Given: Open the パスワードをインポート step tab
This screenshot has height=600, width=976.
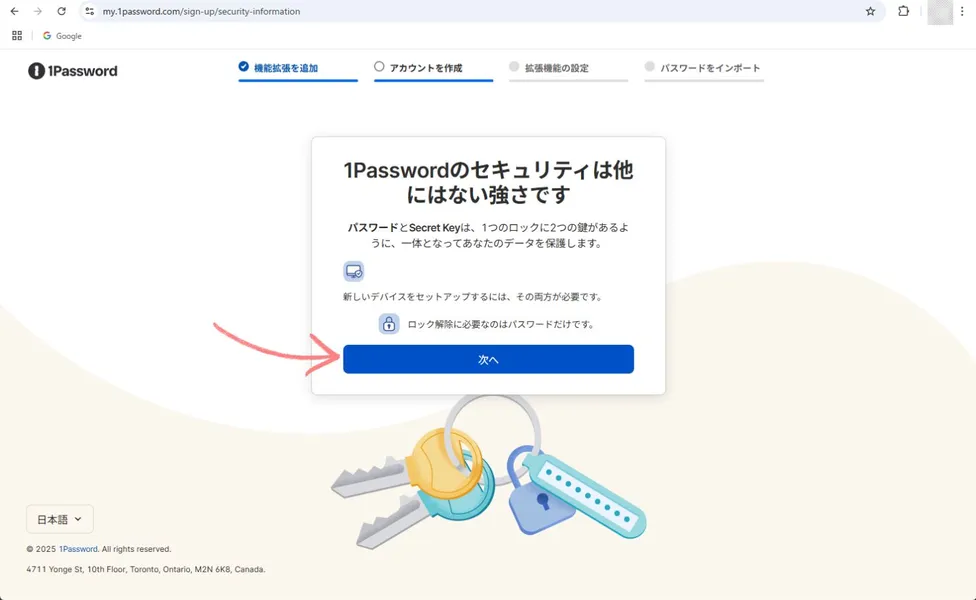Looking at the screenshot, I should tap(703, 68).
